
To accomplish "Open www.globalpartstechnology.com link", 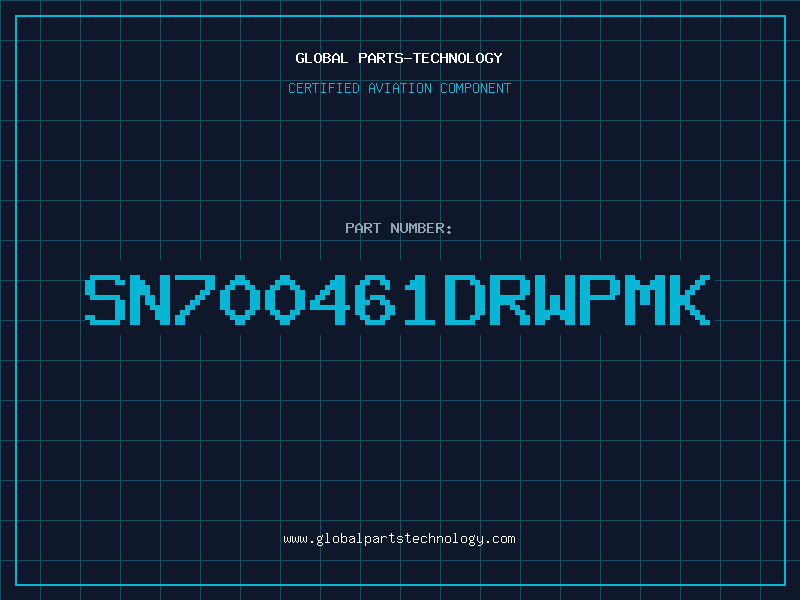I will point(399,539).
